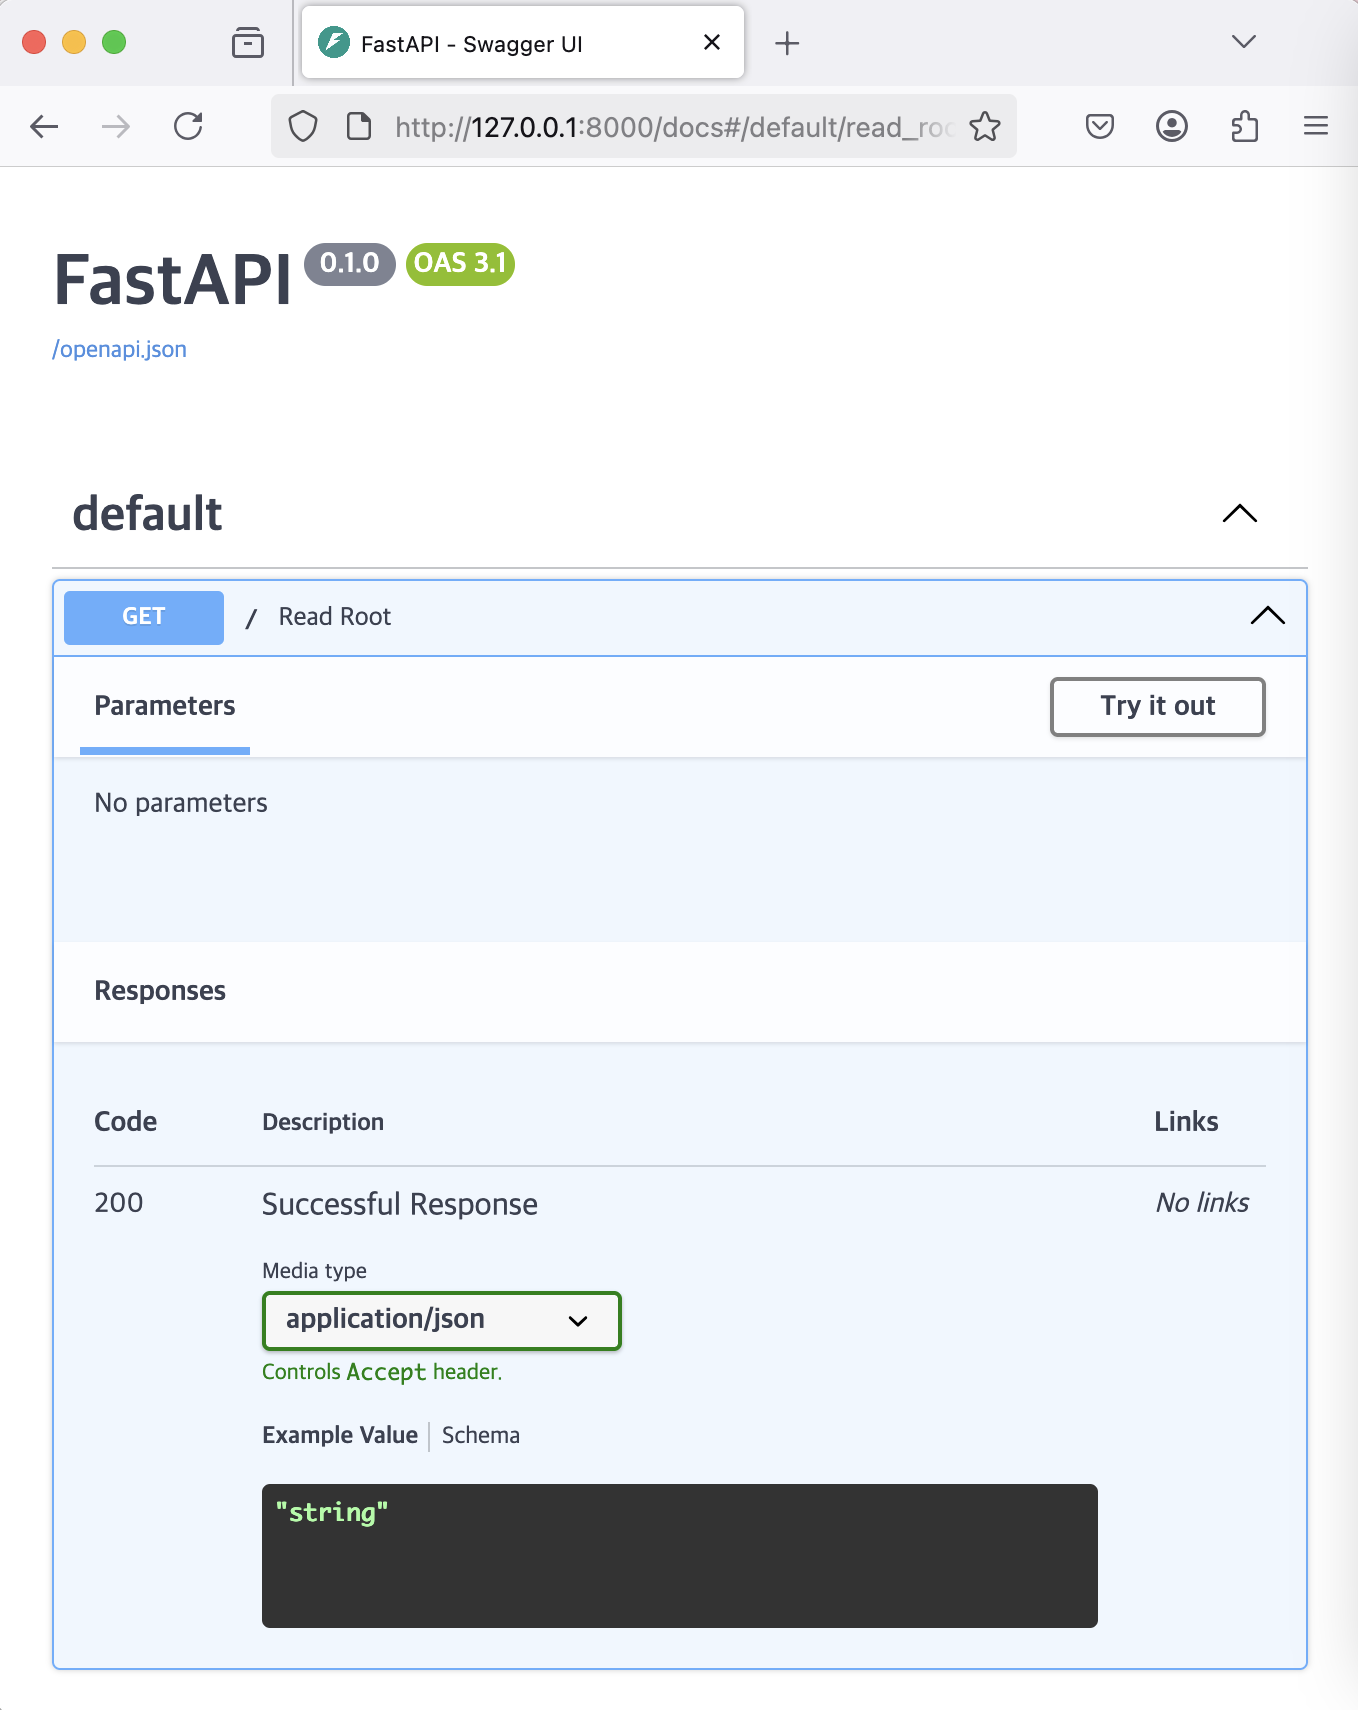Click the No parameters text
The height and width of the screenshot is (1710, 1358).
181,803
